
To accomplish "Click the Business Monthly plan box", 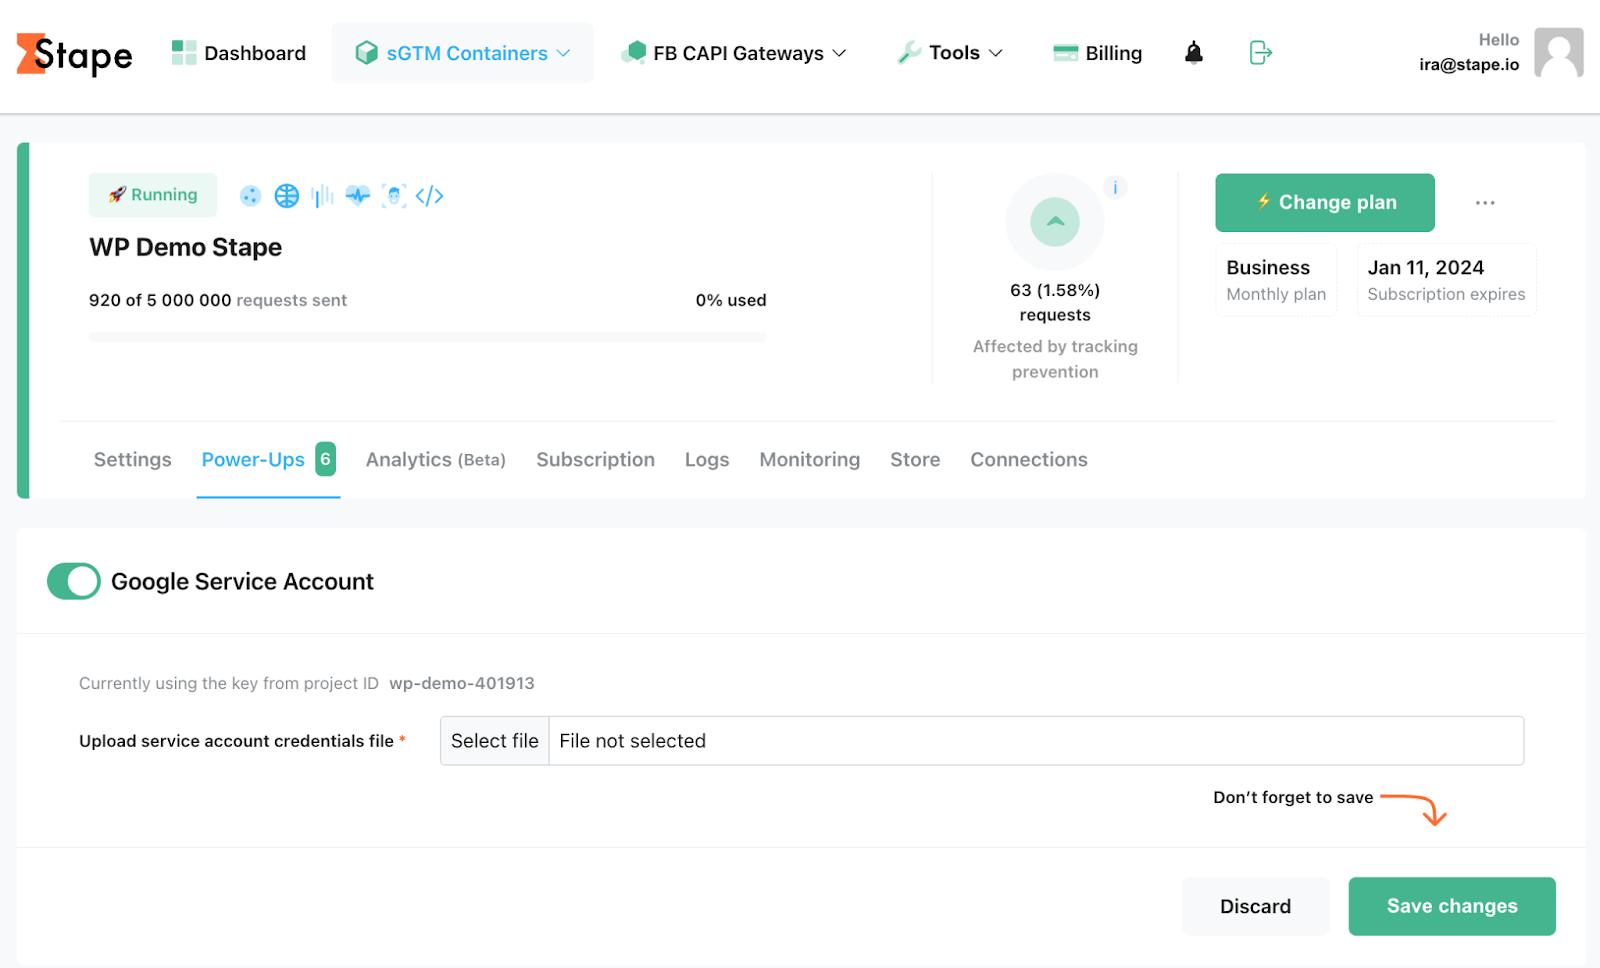I will [x=1276, y=280].
